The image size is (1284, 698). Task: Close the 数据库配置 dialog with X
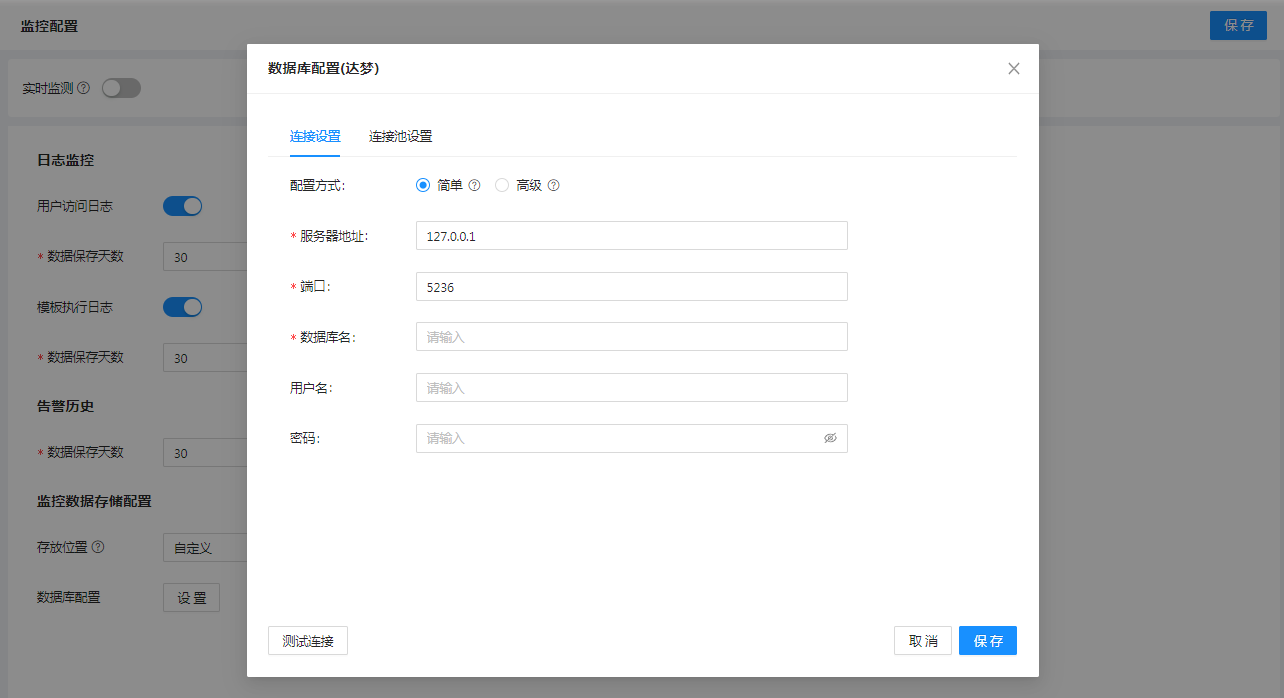click(x=1013, y=69)
